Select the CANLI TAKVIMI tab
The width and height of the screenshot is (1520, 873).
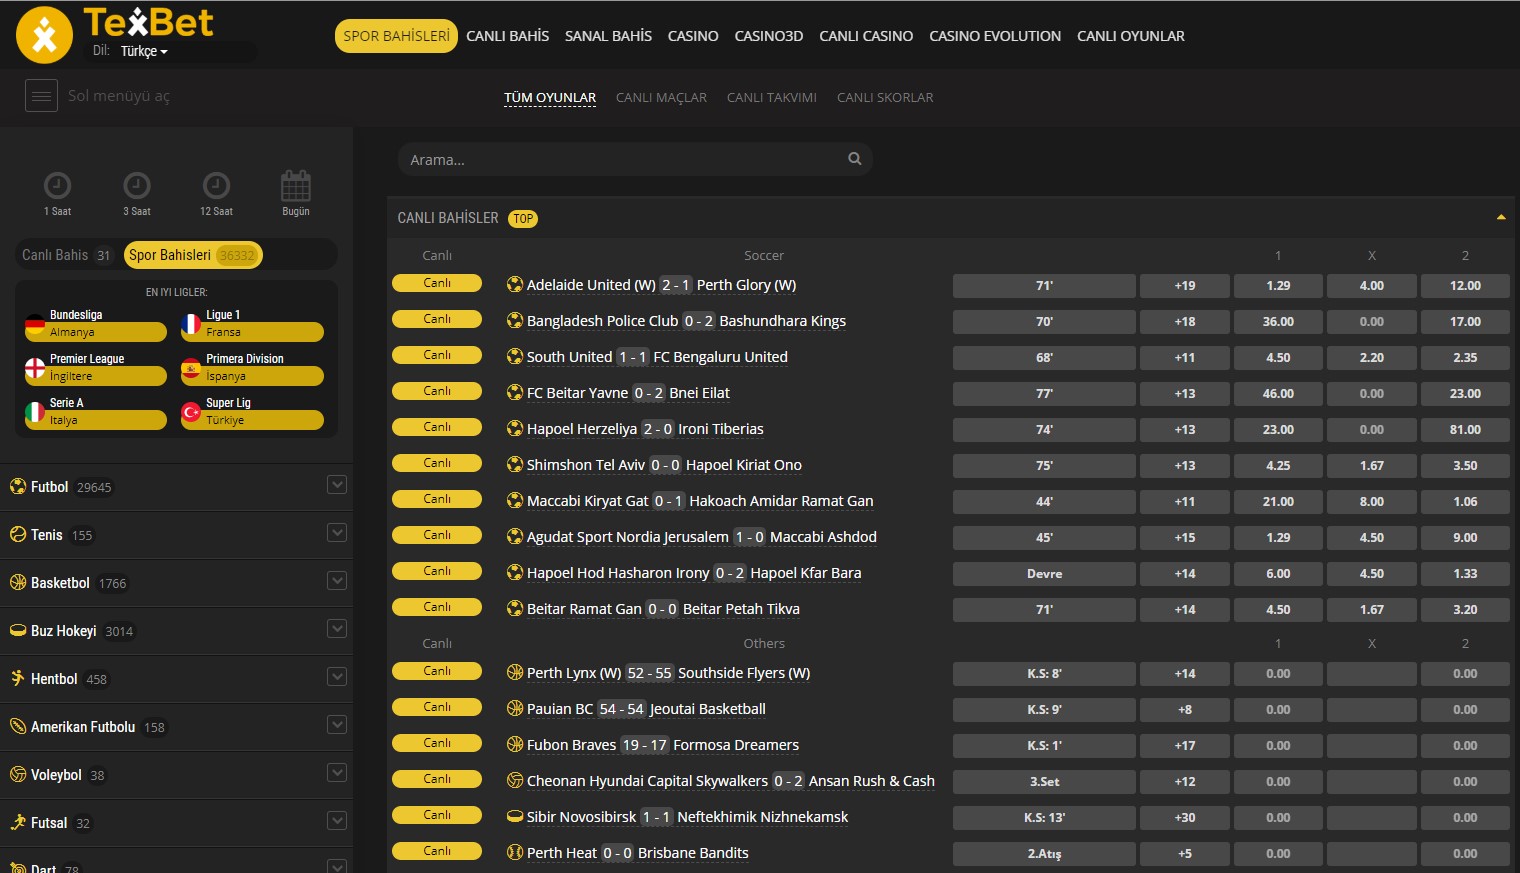(772, 98)
